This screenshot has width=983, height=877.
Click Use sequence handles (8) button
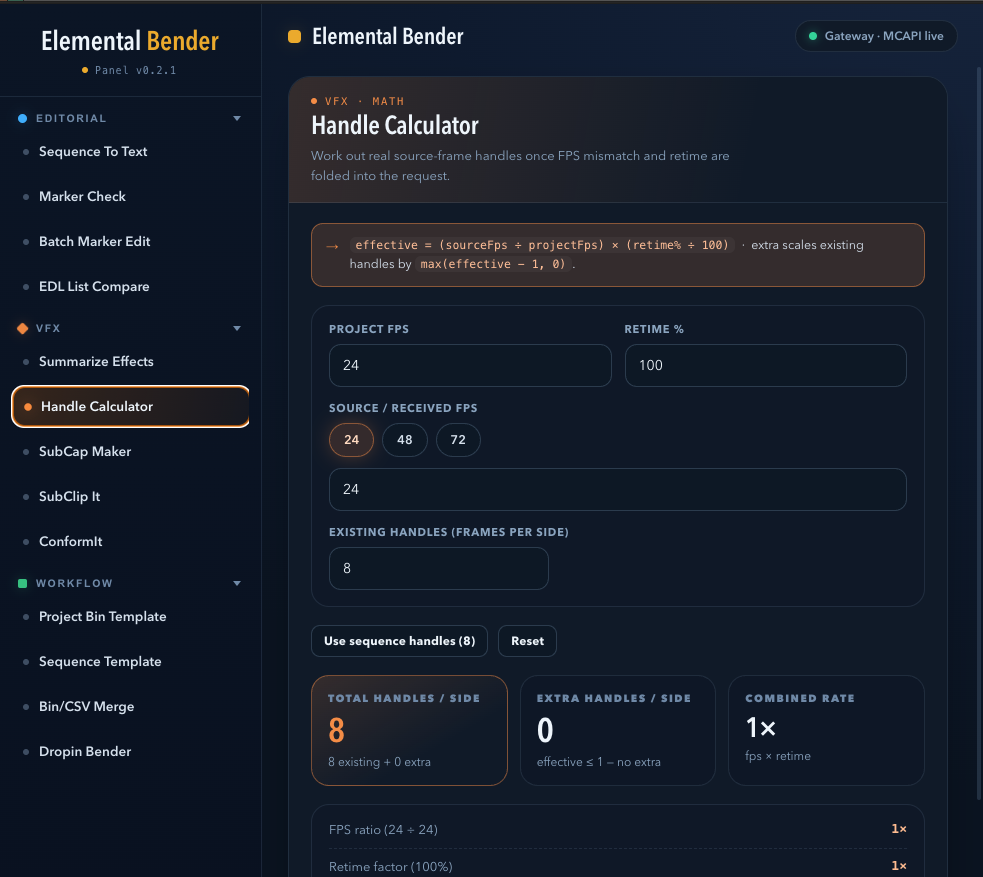[399, 641]
